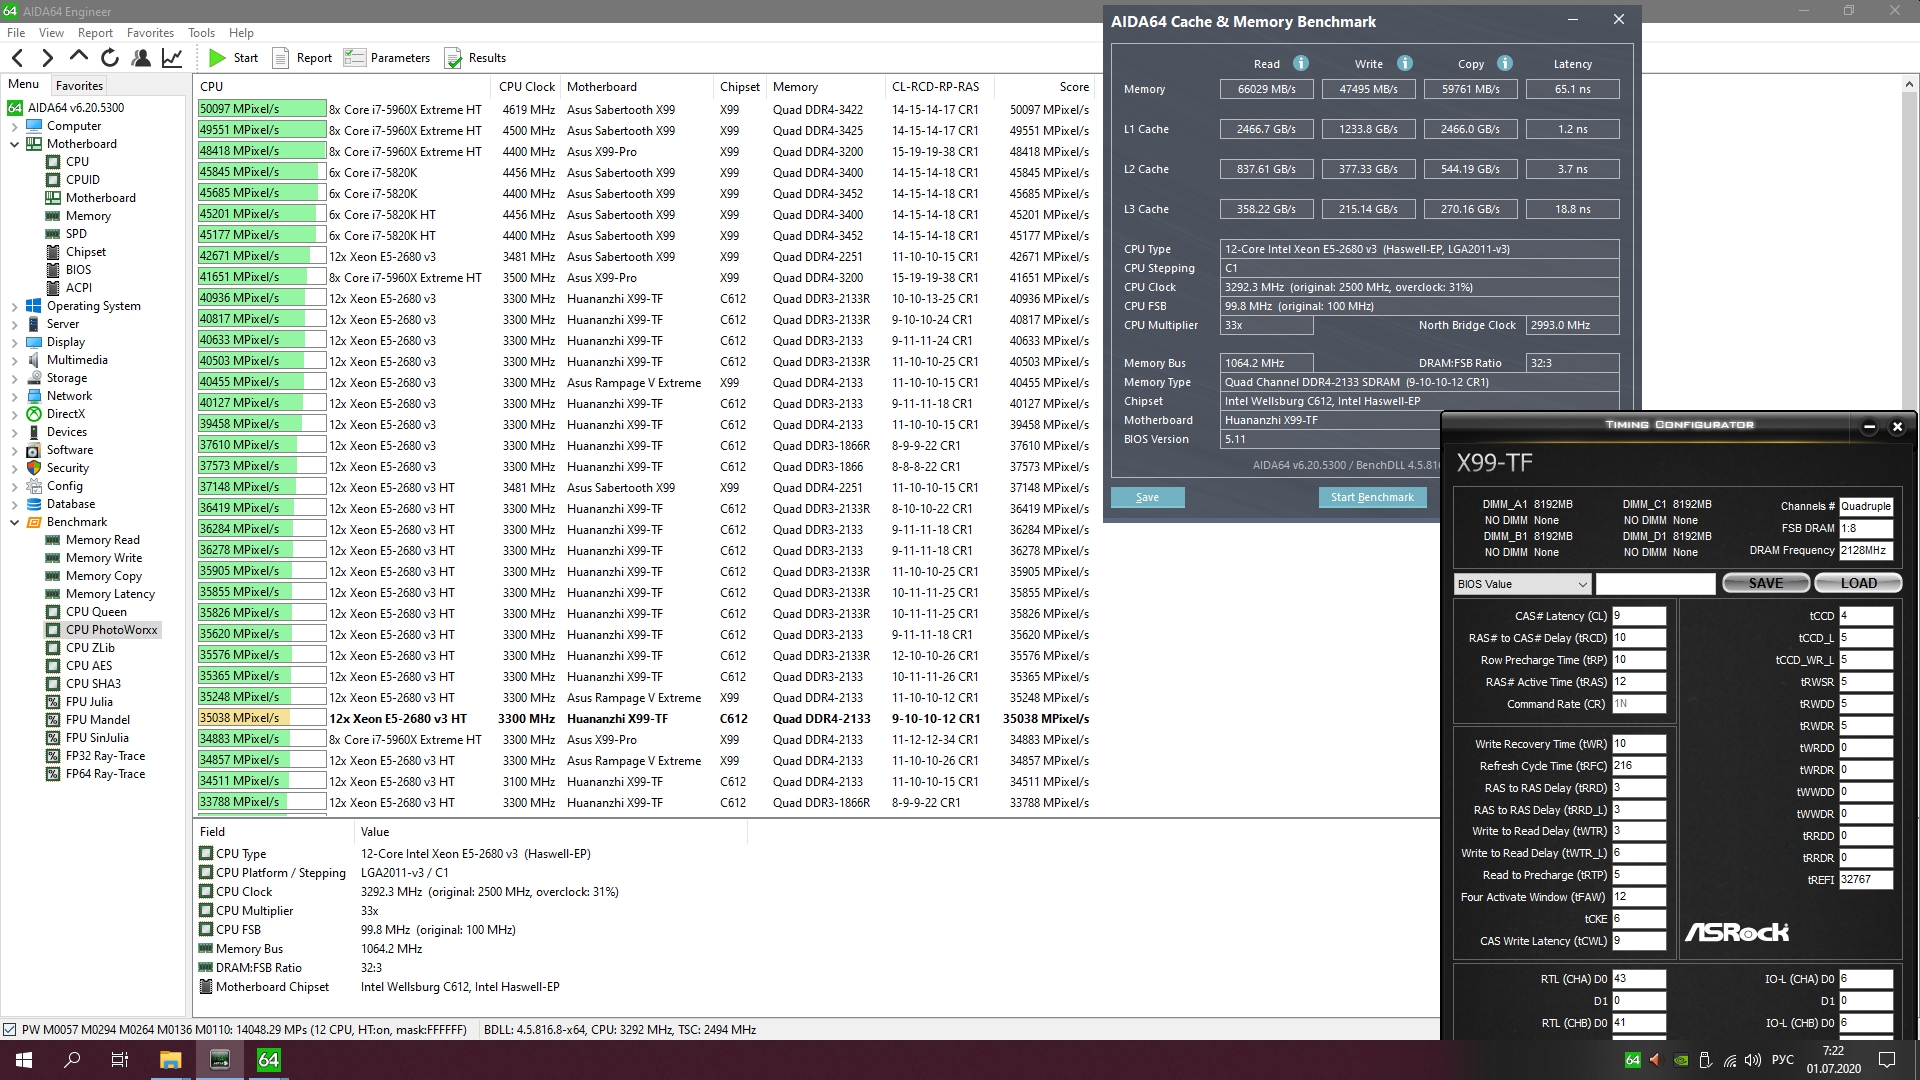Switch to the Favorites tab
Screen dimensions: 1920x1080
click(79, 86)
